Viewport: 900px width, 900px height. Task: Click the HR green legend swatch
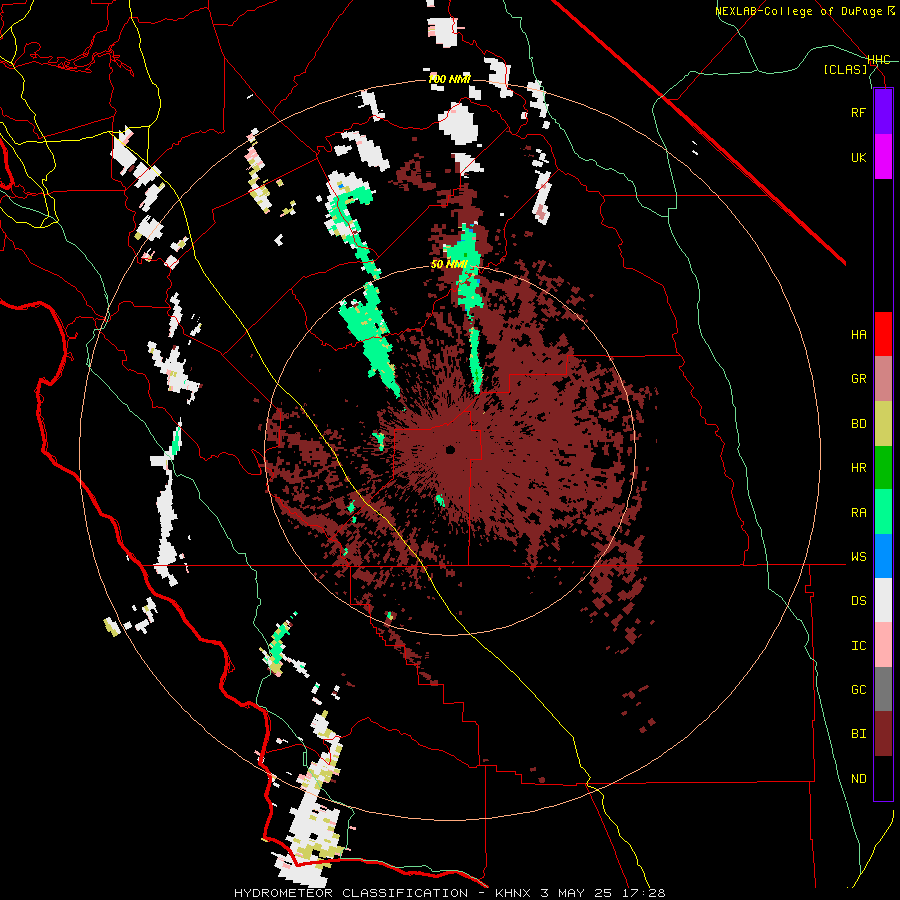pos(883,468)
